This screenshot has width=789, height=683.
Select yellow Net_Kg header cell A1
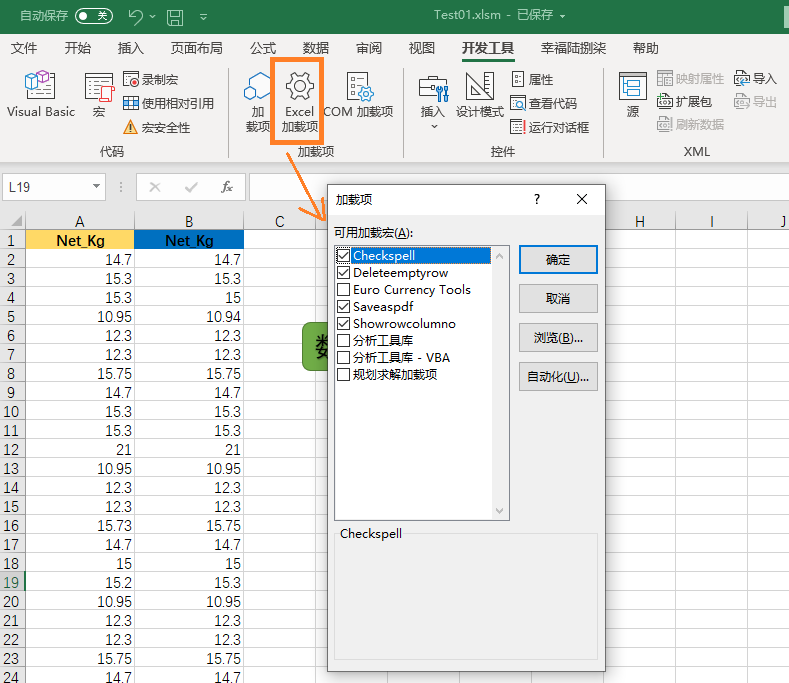pos(80,240)
